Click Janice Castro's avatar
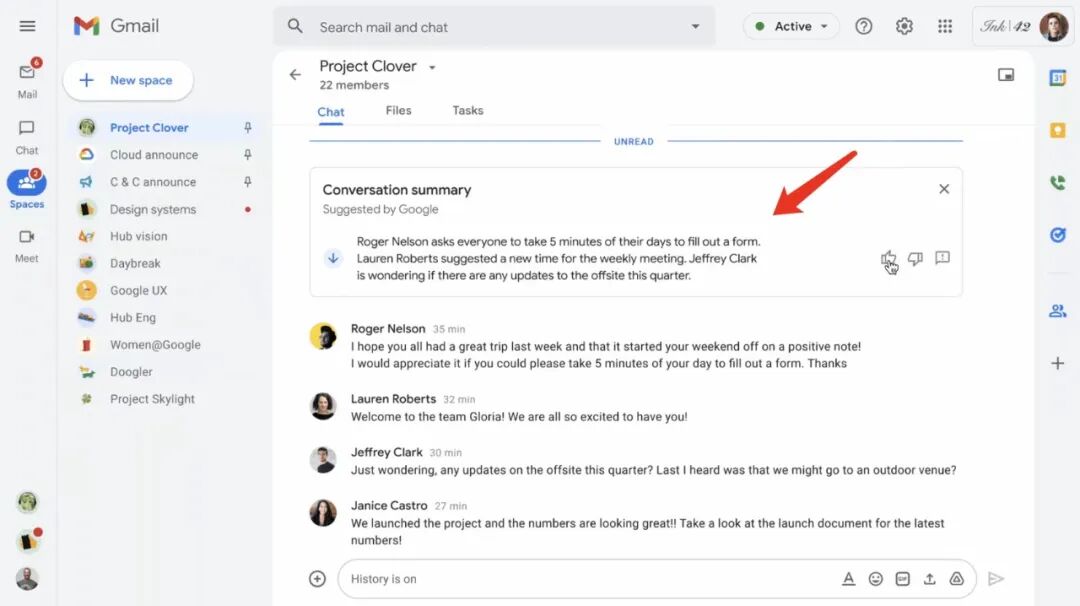 (322, 513)
